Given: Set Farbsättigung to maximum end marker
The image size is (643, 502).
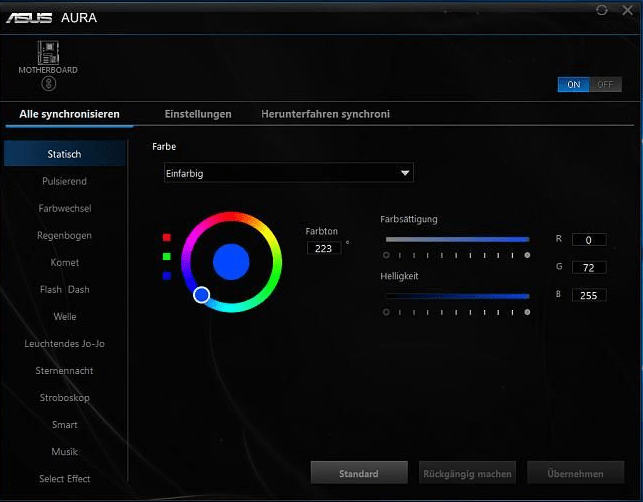Looking at the screenshot, I should click(x=527, y=255).
